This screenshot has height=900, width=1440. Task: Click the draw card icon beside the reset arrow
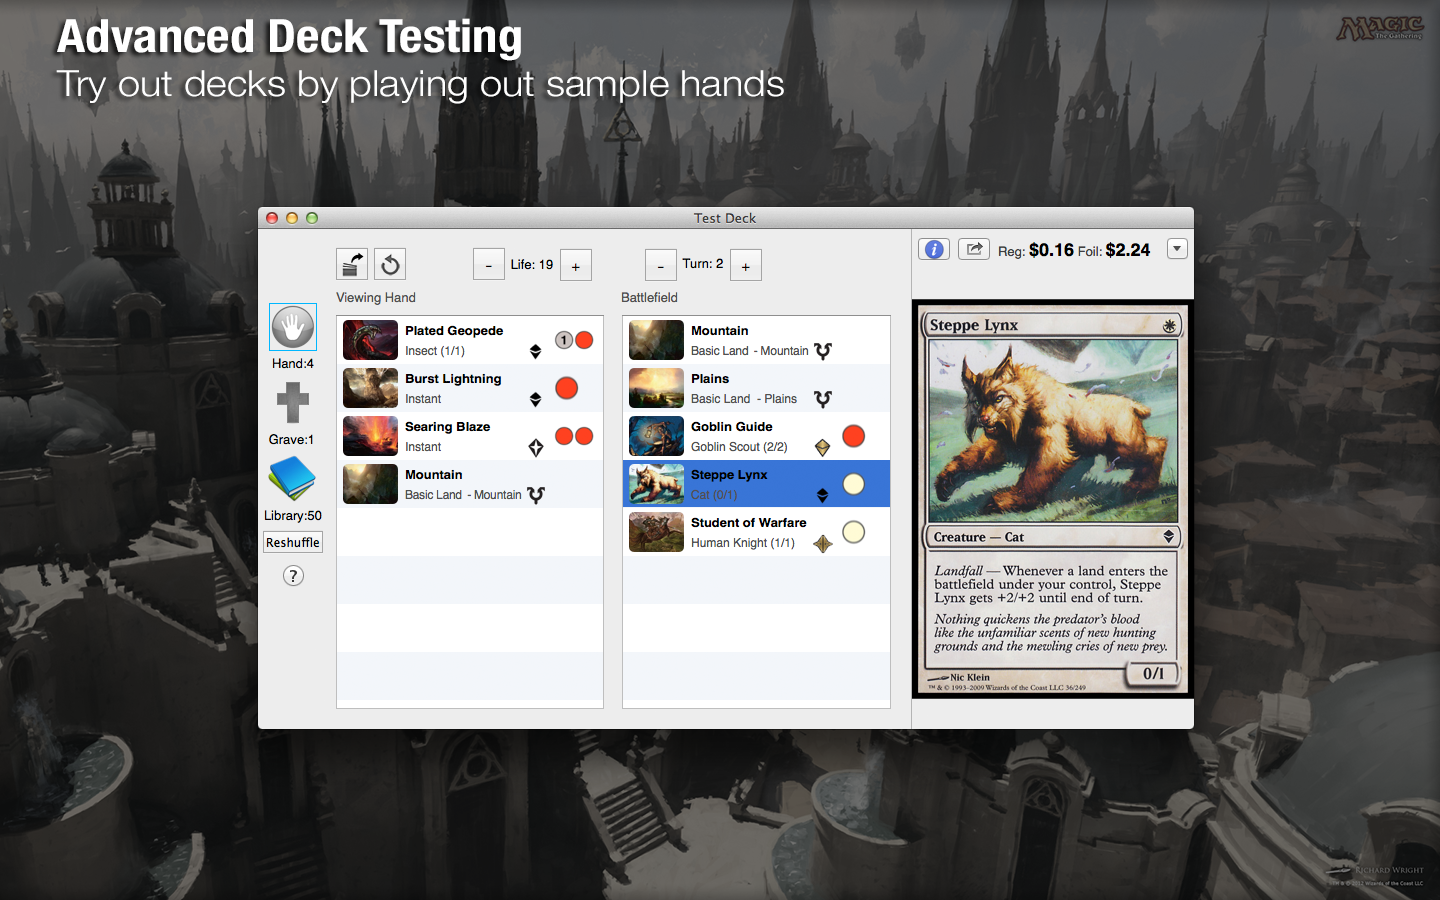[352, 264]
